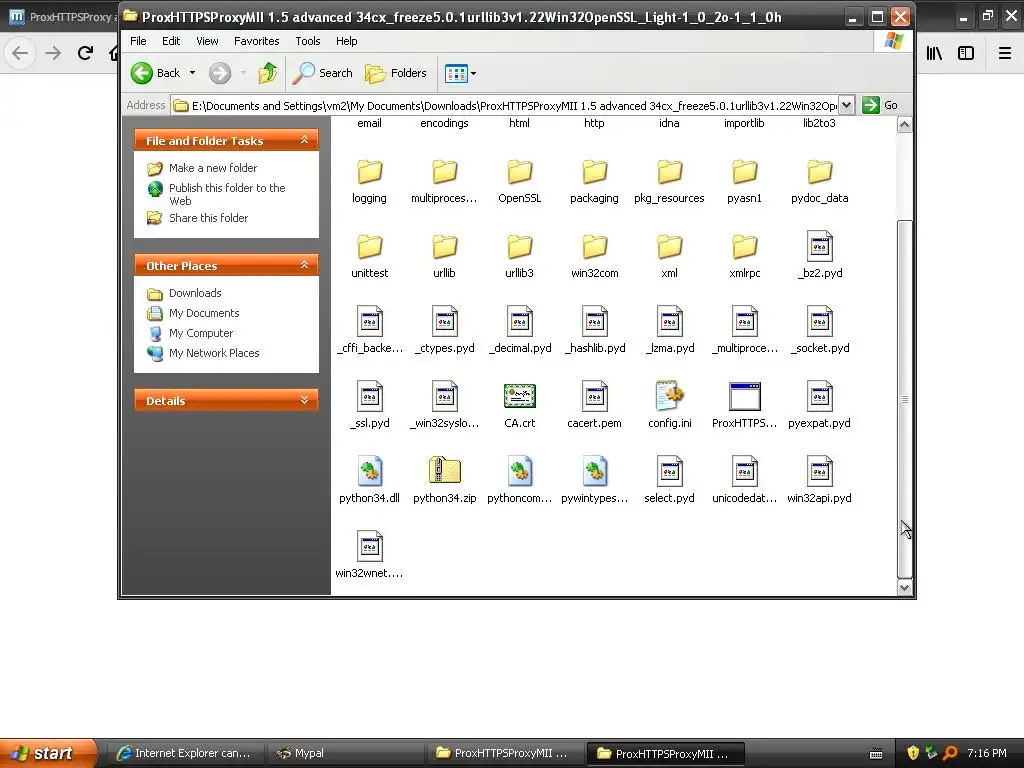Select the _socket.pyd file
The image size is (1024, 768).
tap(819, 331)
